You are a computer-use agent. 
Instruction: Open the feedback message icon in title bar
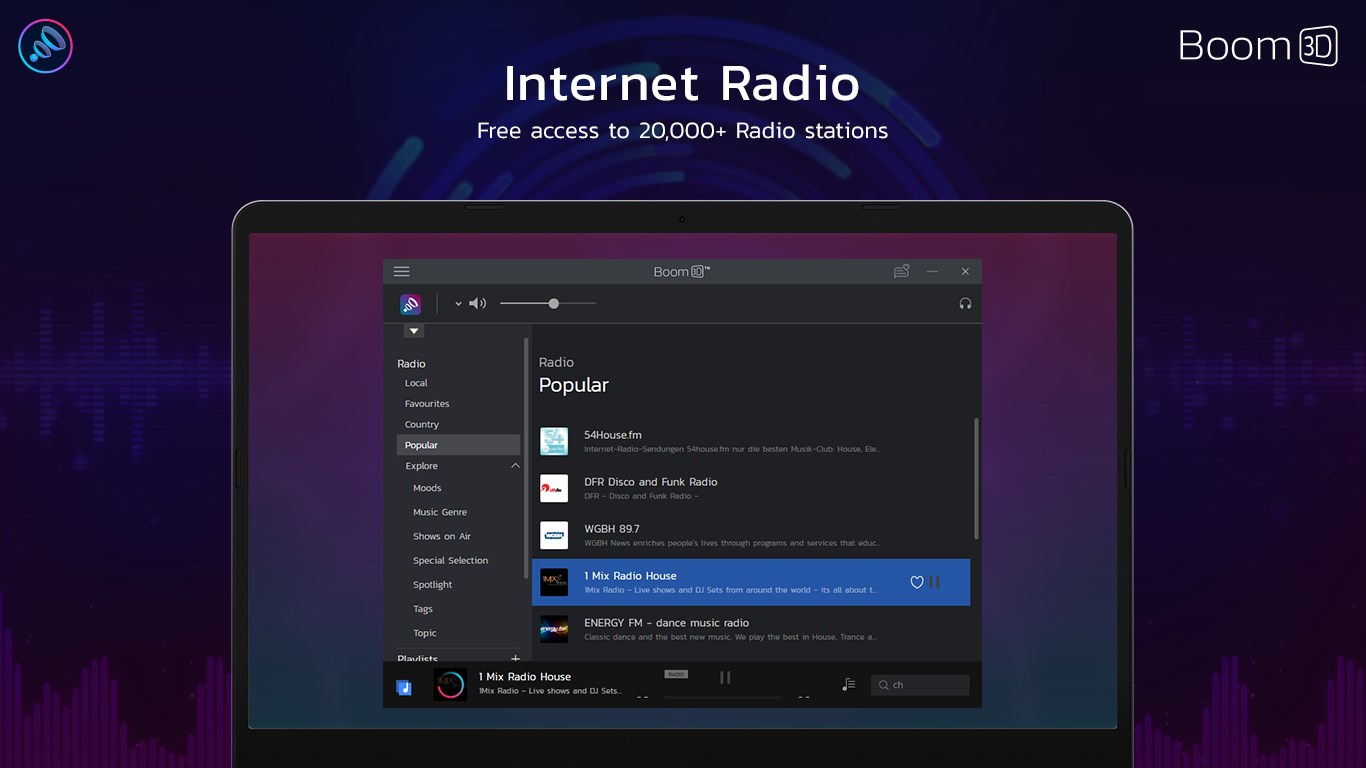coord(901,271)
